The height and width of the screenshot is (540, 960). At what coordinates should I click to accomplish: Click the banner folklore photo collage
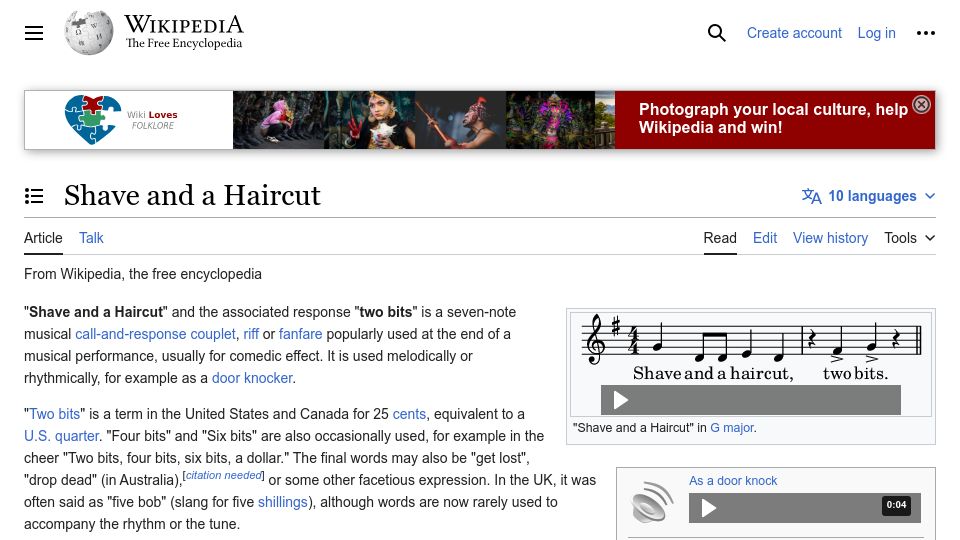coord(424,120)
